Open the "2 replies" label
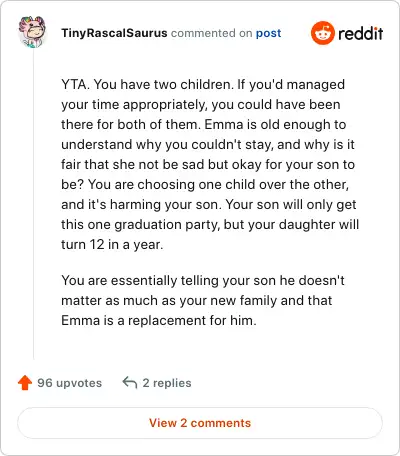The height and width of the screenshot is (456, 400). coord(167,383)
